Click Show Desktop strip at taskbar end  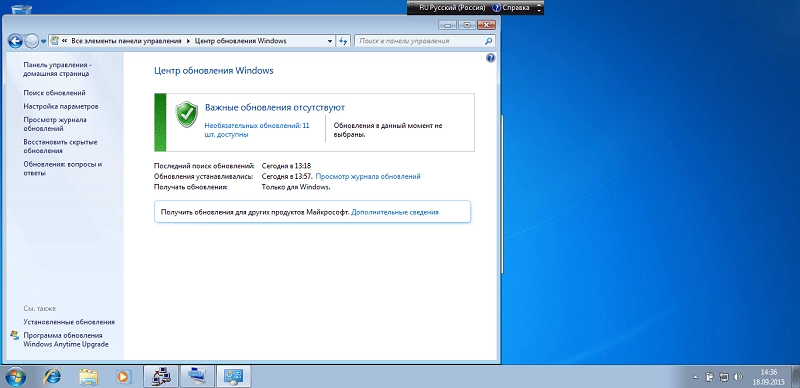796,377
